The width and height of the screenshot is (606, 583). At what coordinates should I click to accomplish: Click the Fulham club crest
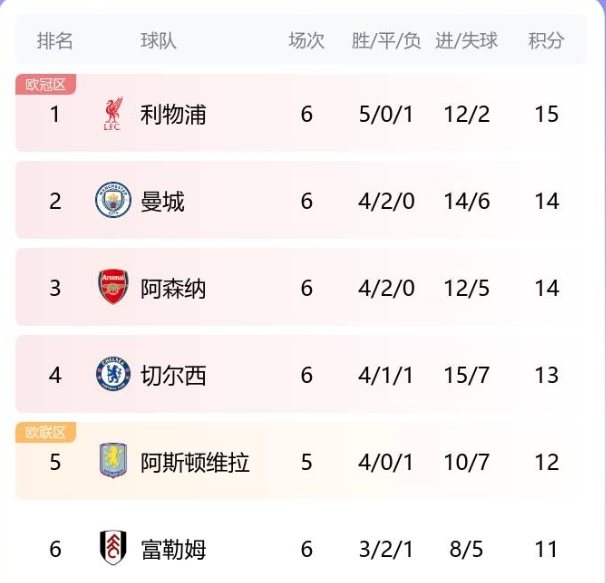pyautogui.click(x=113, y=548)
